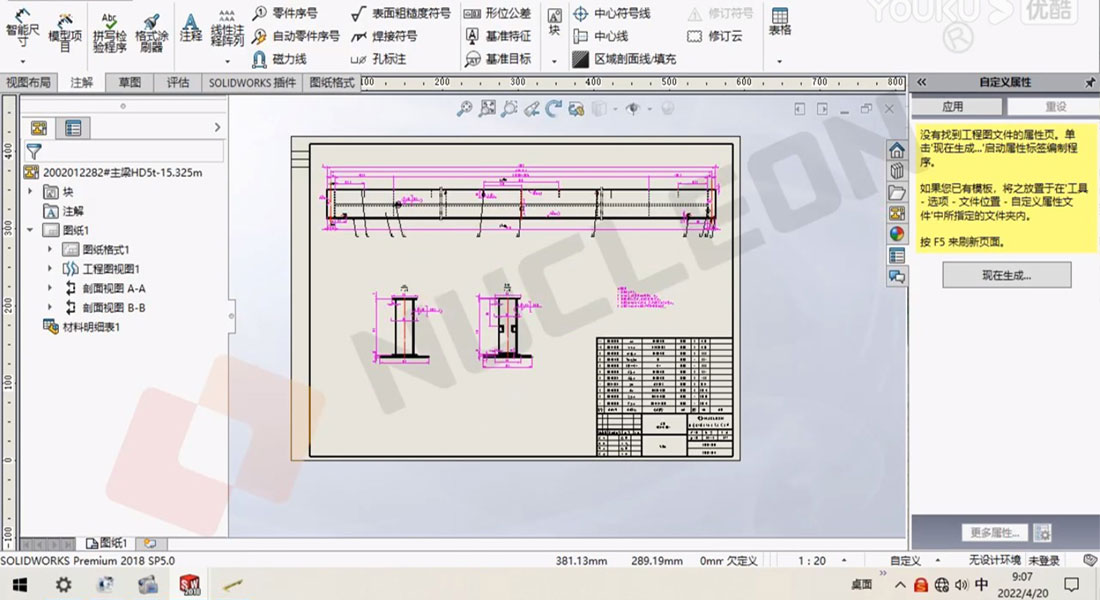
Task: Expand the 剖面视图 A-A section view node
Action: pyautogui.click(x=50, y=288)
